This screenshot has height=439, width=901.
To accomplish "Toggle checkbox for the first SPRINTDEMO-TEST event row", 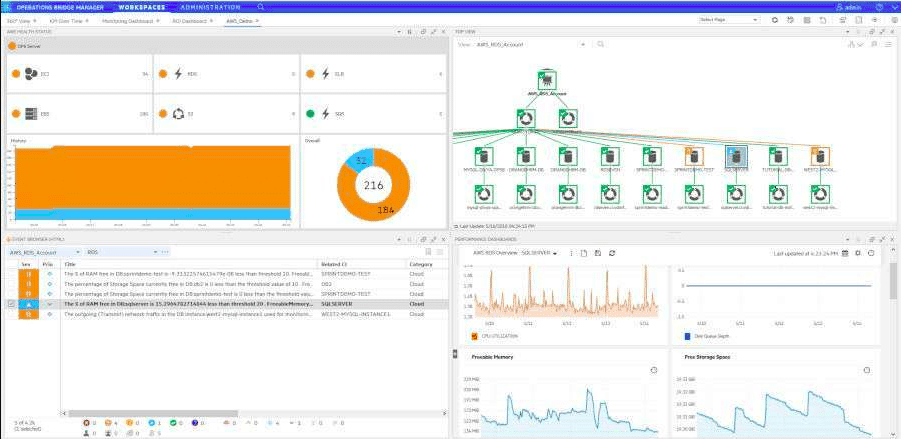I will tap(11, 274).
